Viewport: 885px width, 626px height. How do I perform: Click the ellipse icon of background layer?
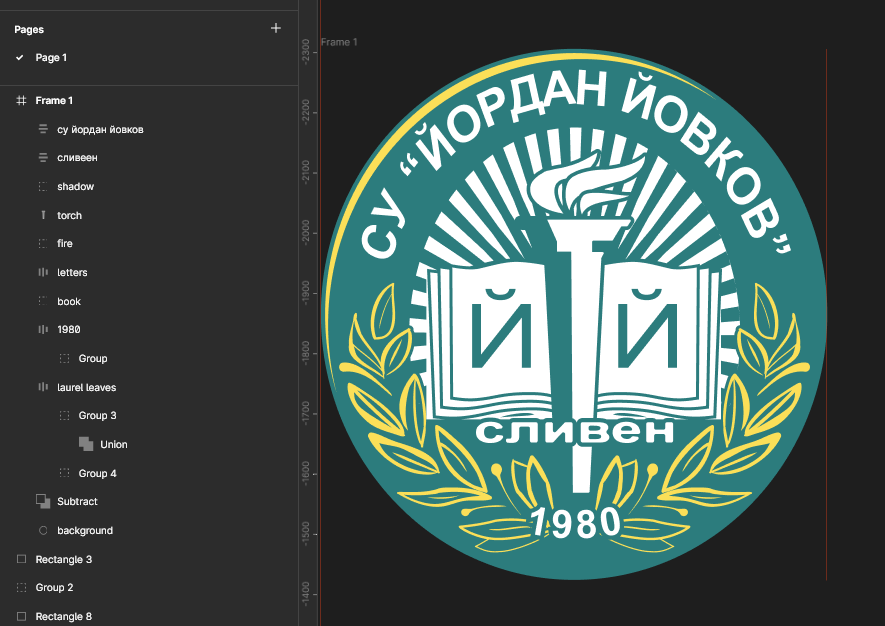pyautogui.click(x=43, y=530)
